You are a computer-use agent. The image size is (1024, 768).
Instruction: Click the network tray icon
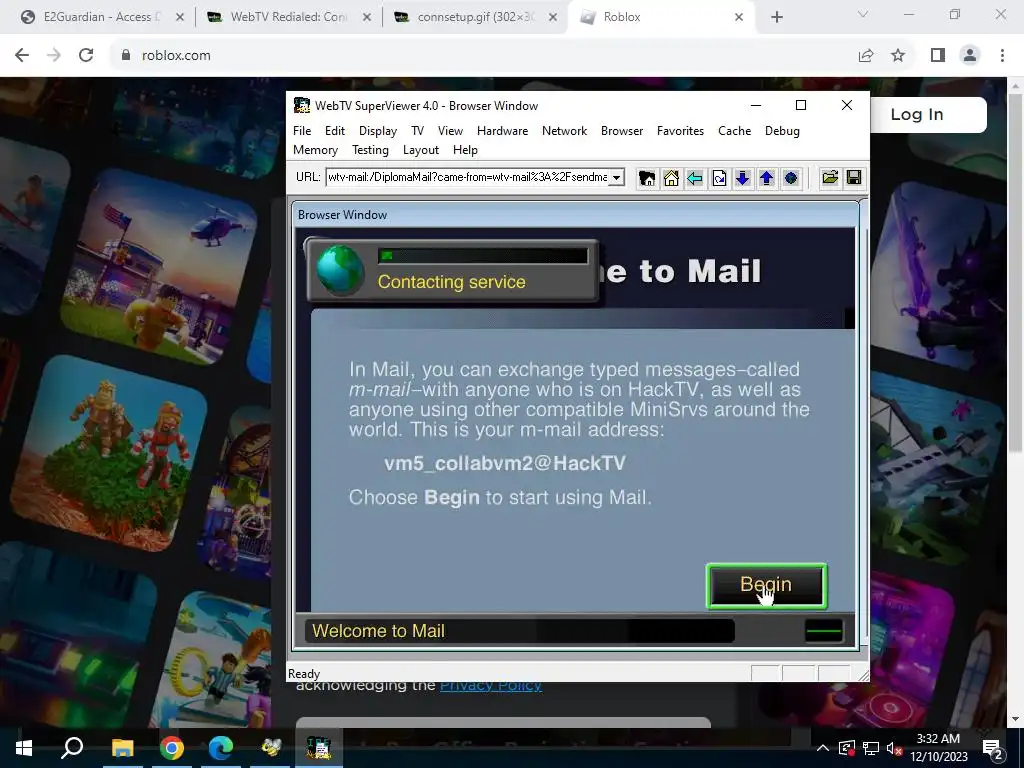pyautogui.click(x=871, y=748)
